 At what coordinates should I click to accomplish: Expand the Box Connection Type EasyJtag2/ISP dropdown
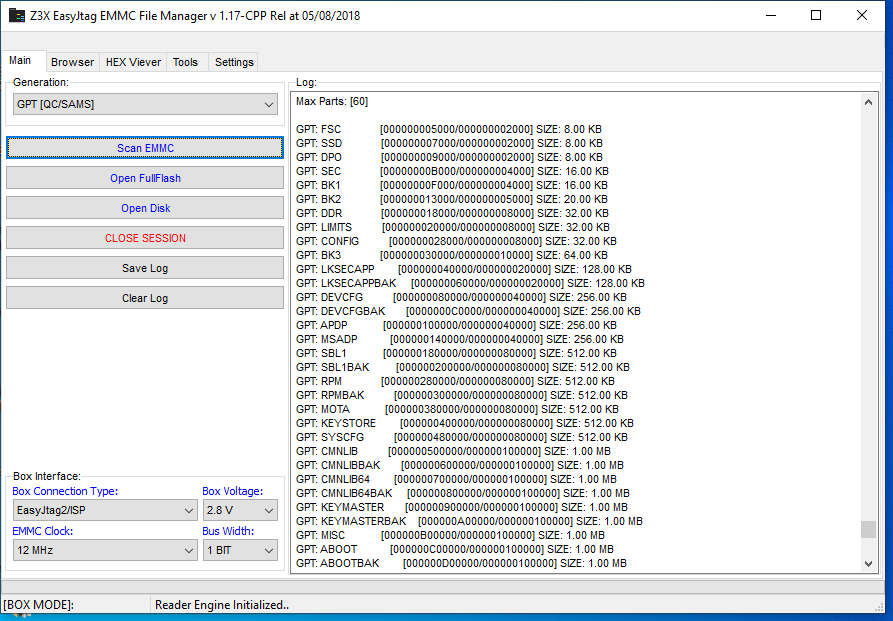(105, 510)
